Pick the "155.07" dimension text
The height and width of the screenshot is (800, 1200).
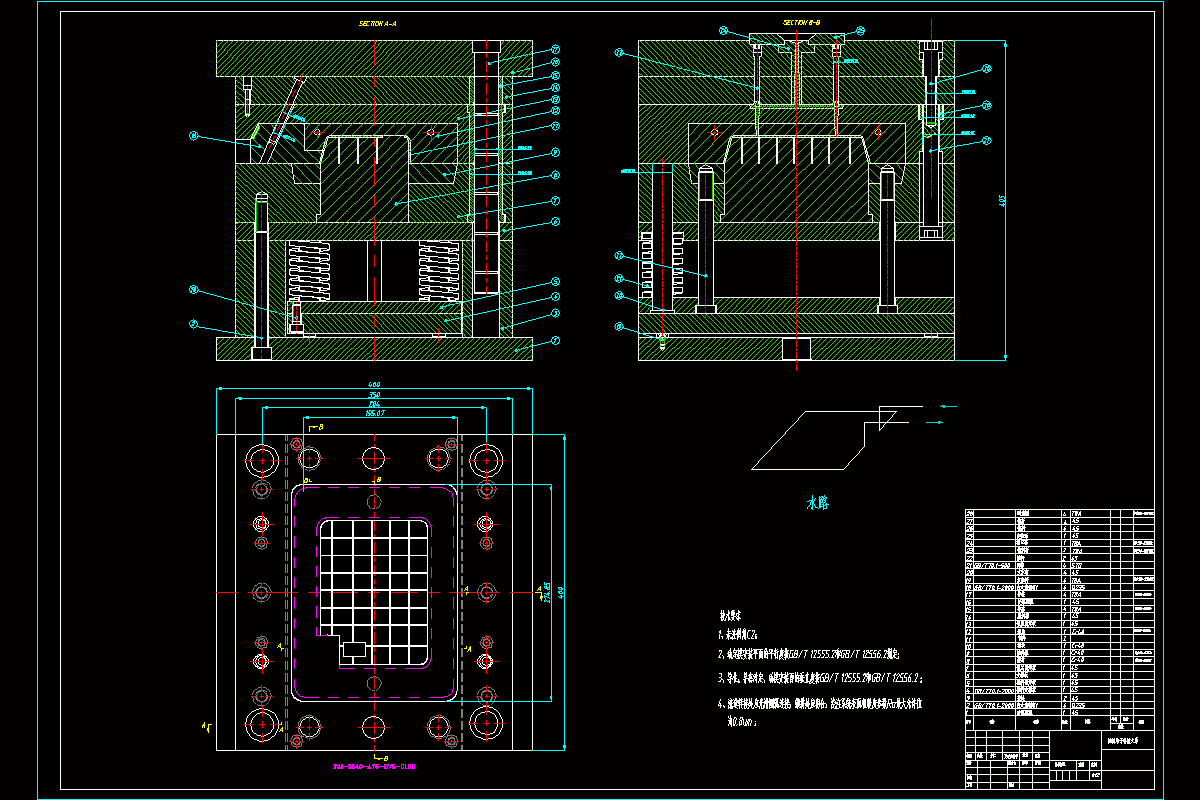coord(375,411)
